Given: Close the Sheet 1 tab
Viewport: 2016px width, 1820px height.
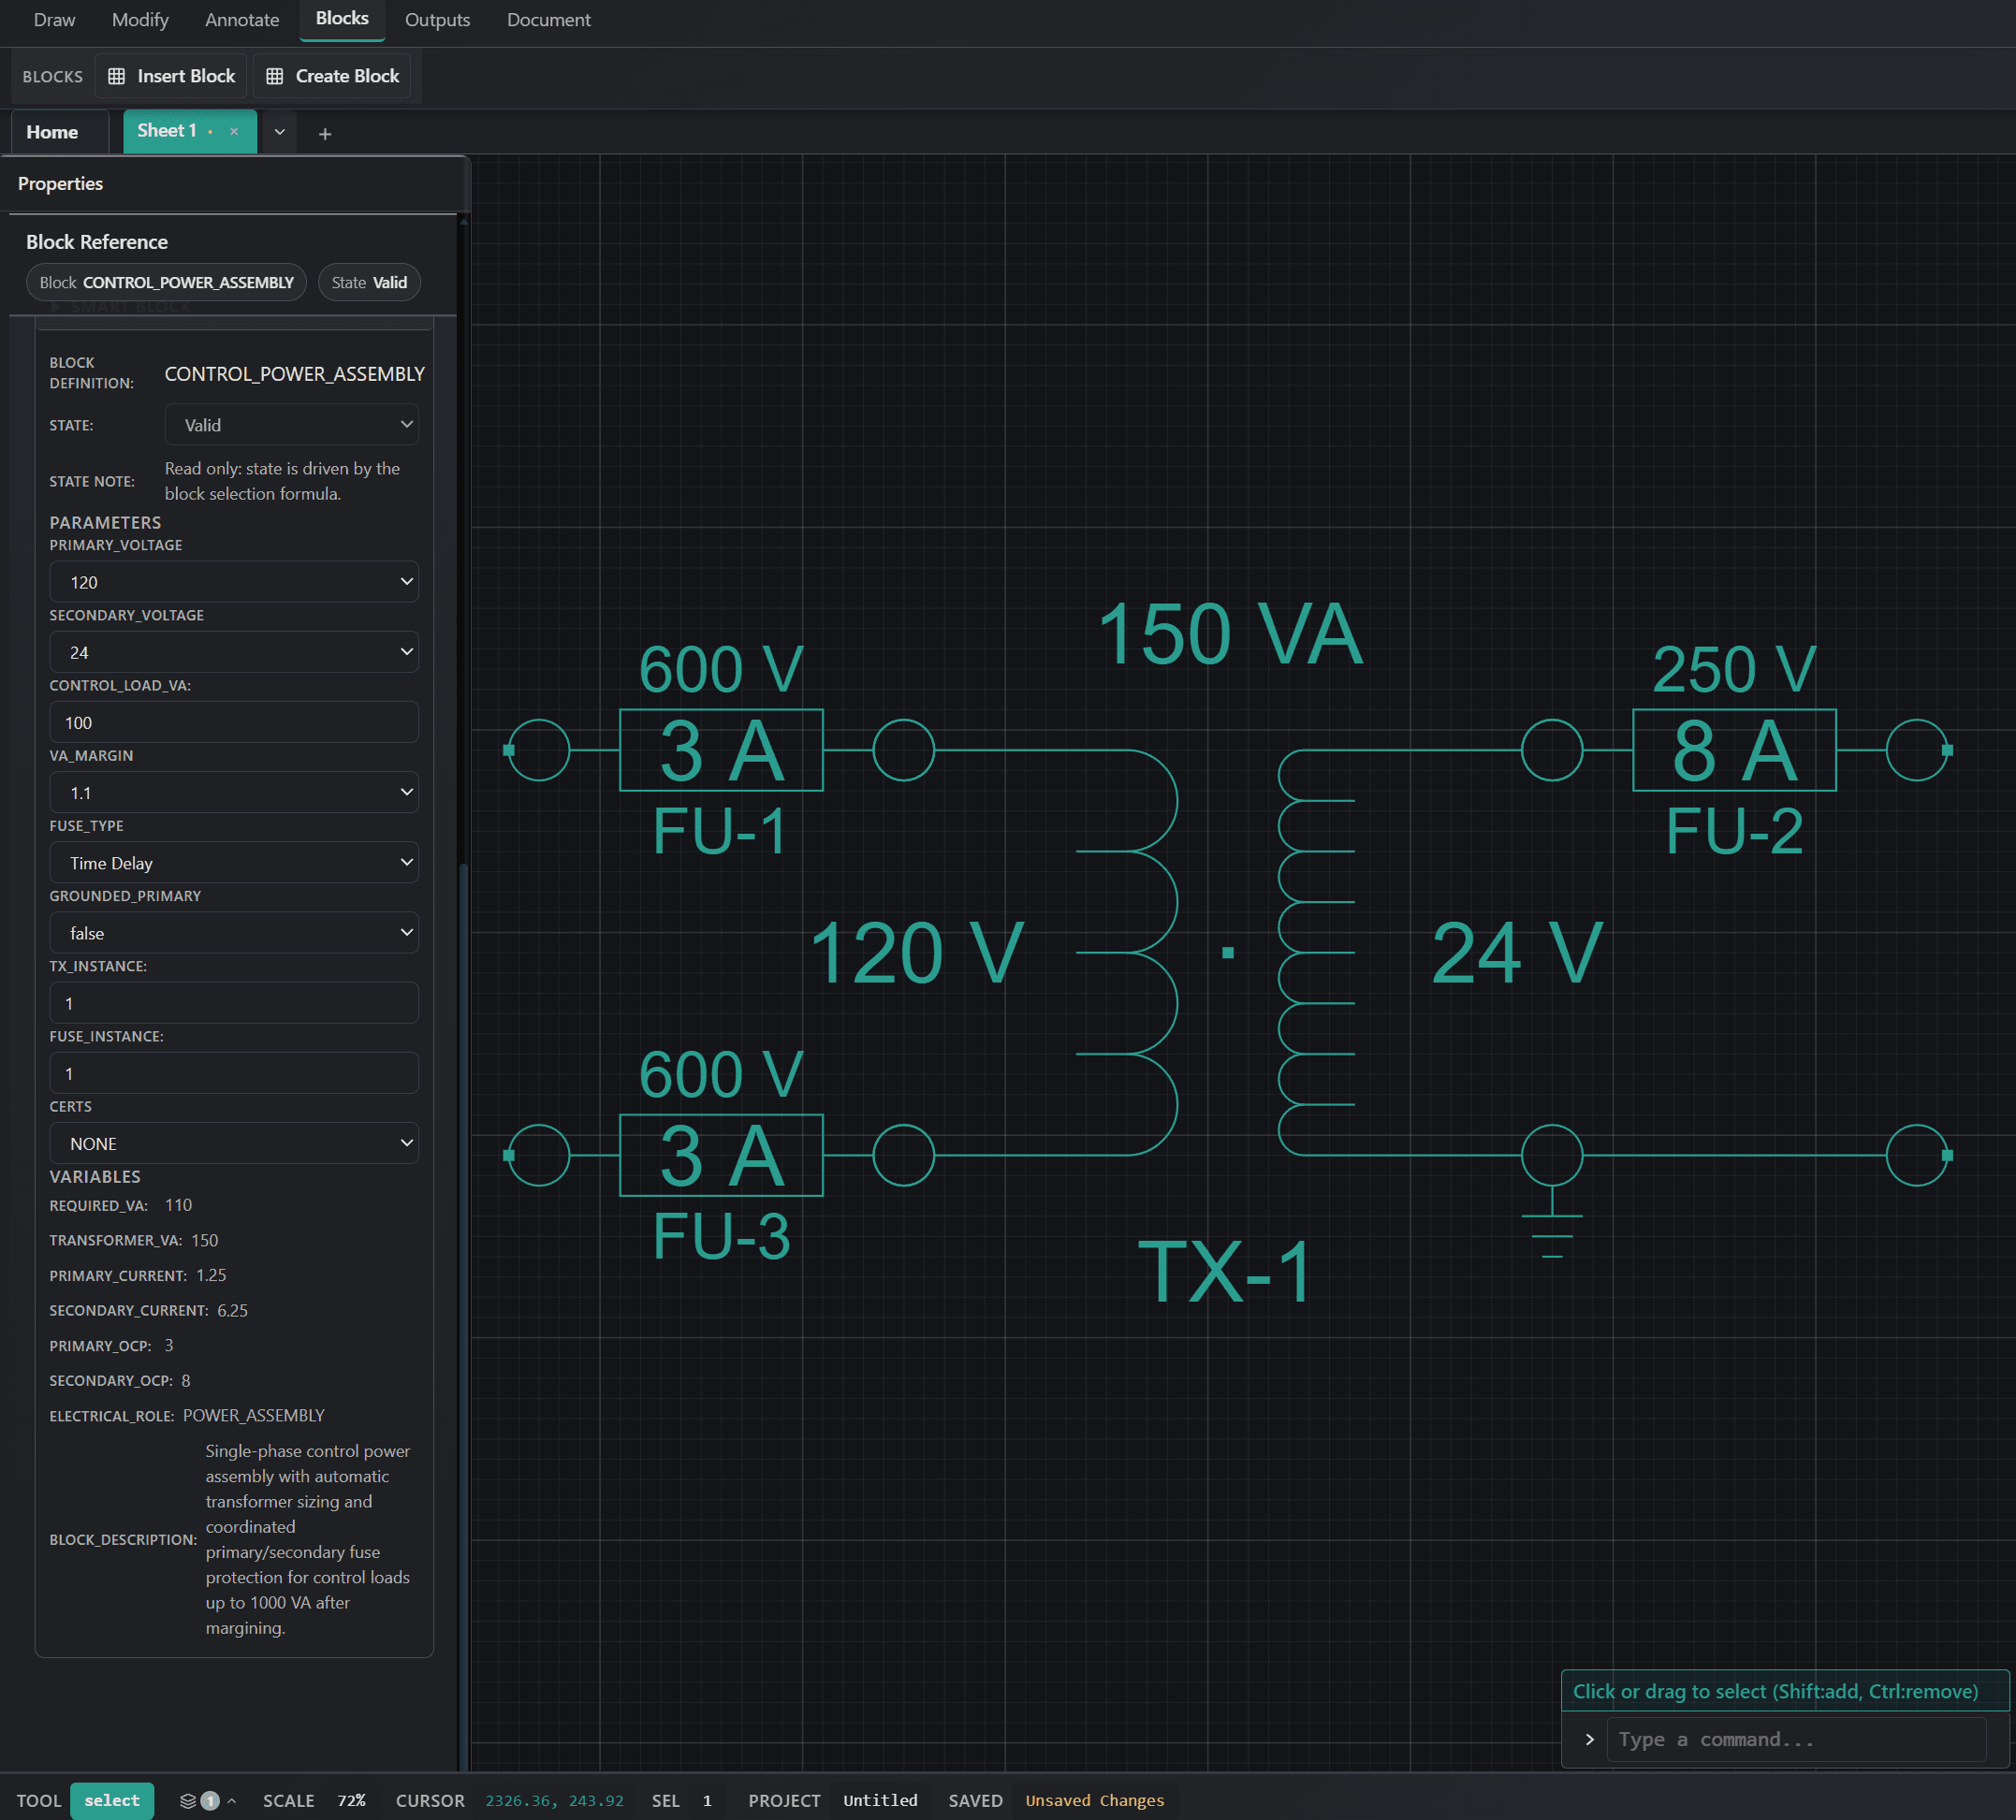Looking at the screenshot, I should pyautogui.click(x=234, y=132).
